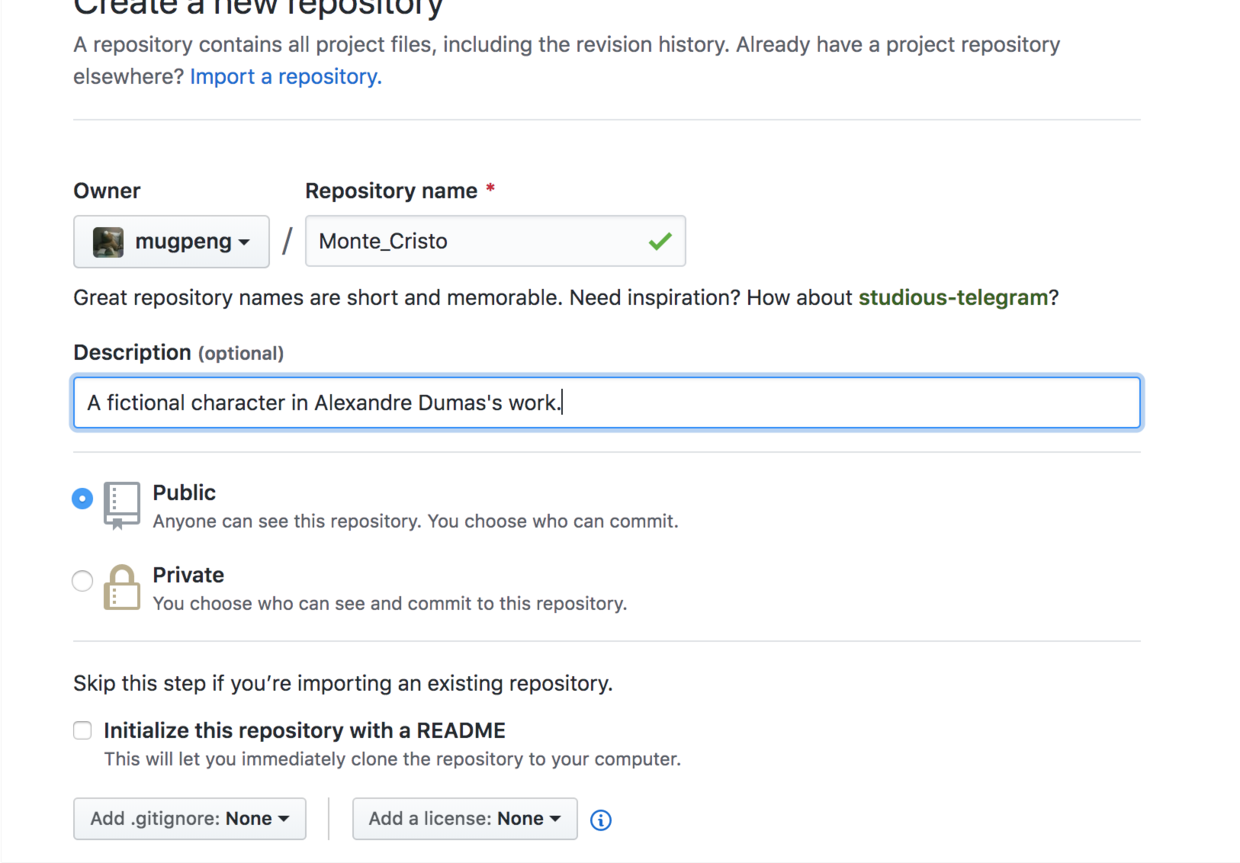The image size is (1240, 863).
Task: Click the bold Private option label
Action: click(x=188, y=575)
